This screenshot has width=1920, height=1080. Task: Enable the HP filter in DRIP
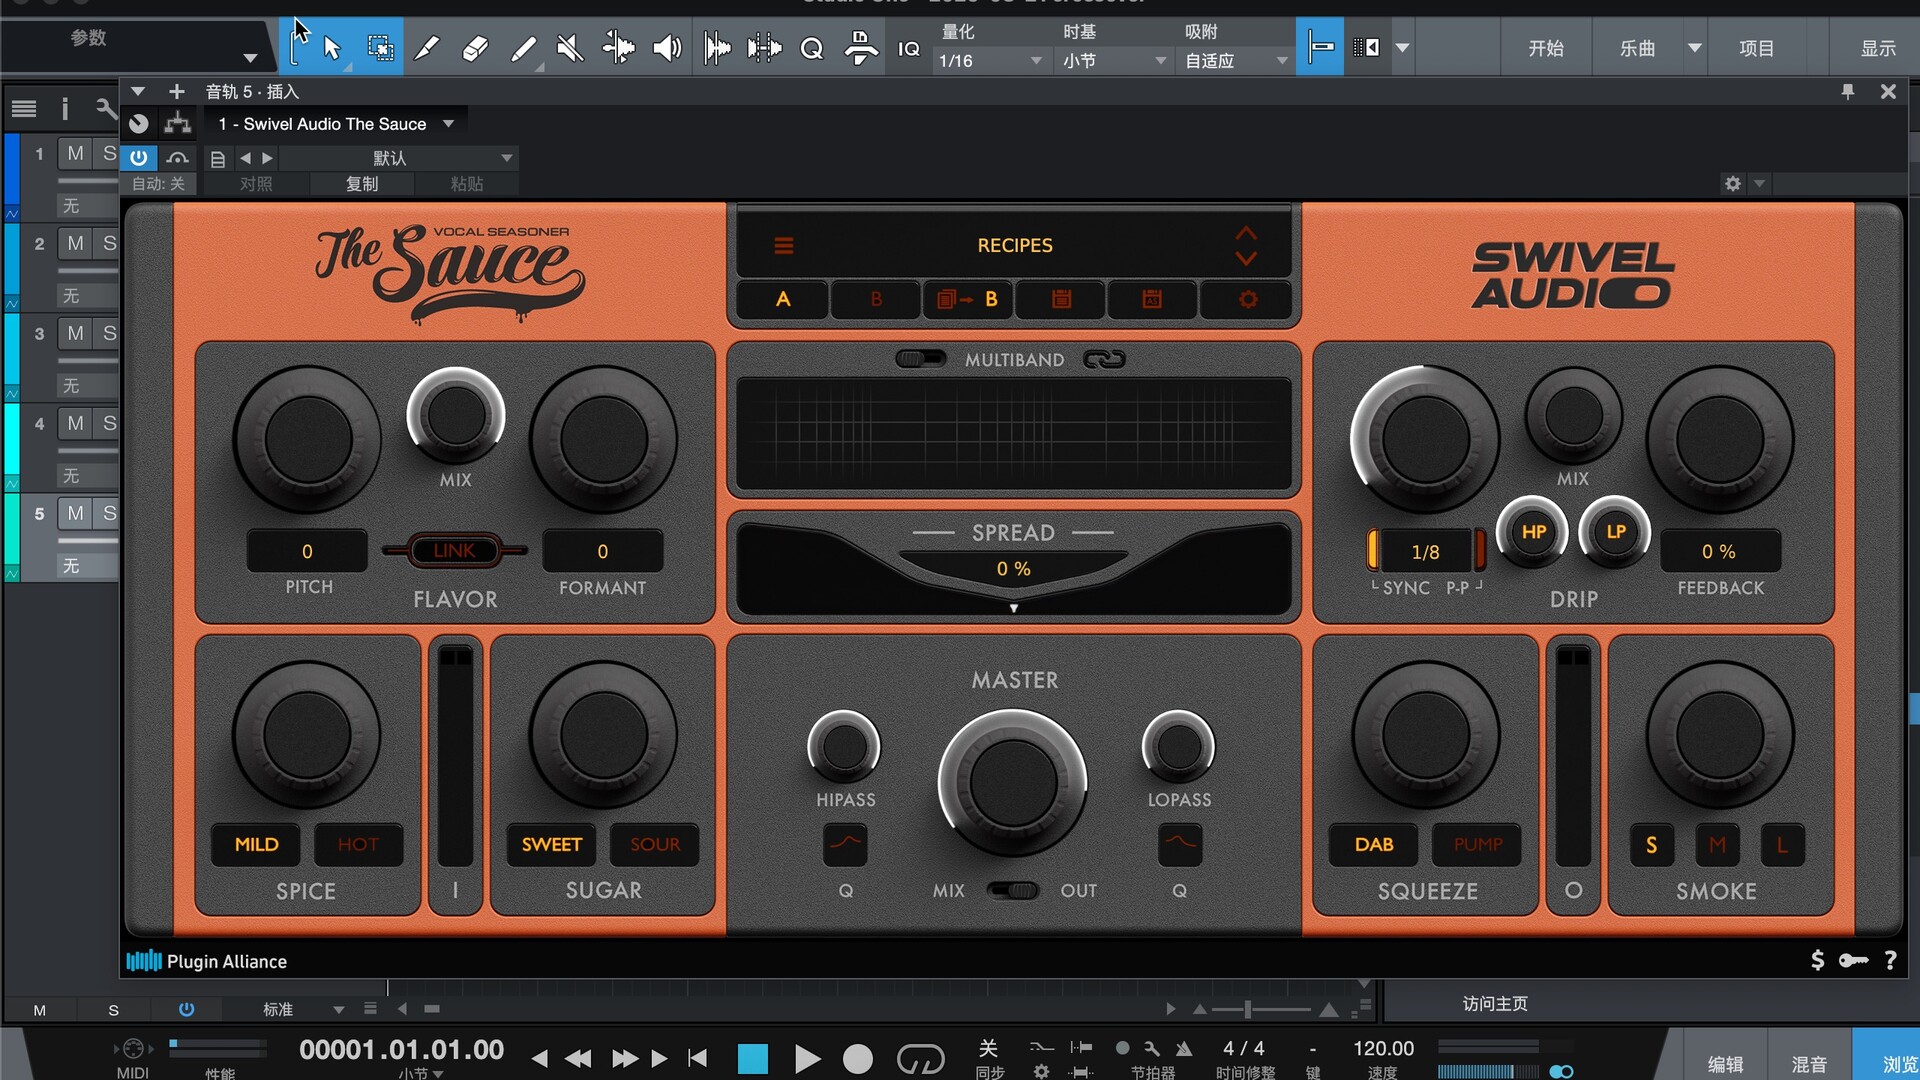[1533, 532]
